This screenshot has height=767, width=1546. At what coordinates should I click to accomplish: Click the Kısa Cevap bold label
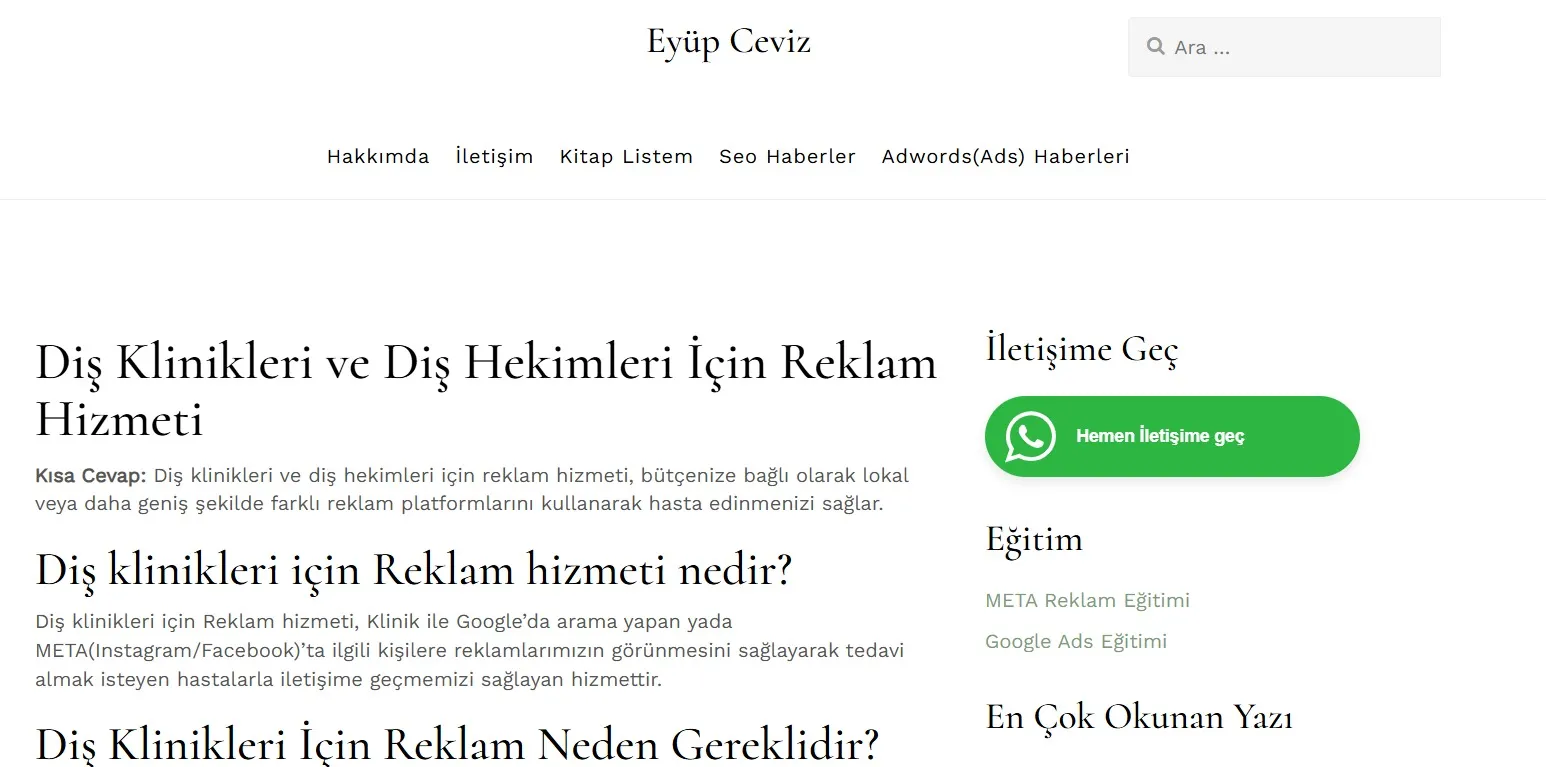90,475
